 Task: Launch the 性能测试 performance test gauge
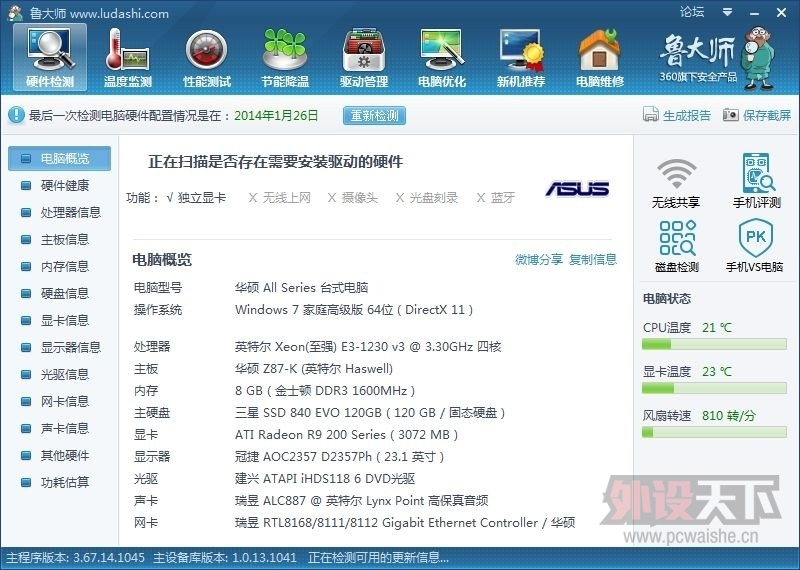pyautogui.click(x=207, y=57)
